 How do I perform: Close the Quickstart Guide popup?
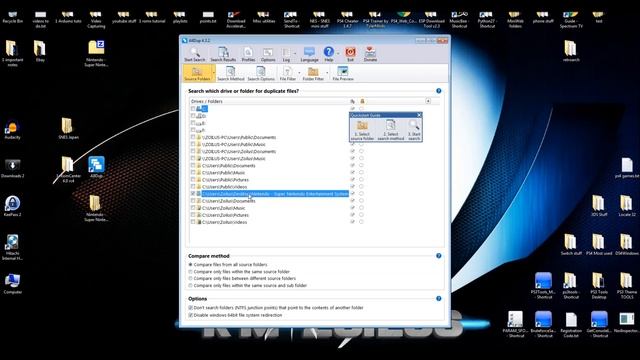pyautogui.click(x=419, y=115)
